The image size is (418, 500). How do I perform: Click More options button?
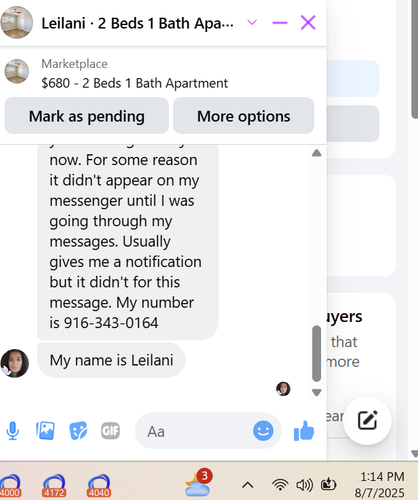[243, 116]
